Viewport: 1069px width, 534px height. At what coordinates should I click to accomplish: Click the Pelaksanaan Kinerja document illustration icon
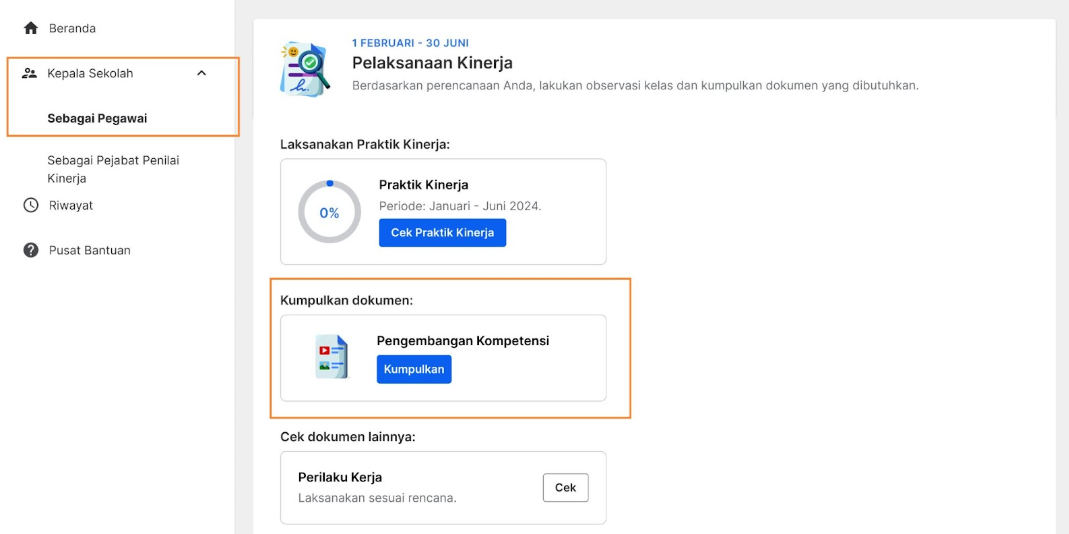click(x=305, y=68)
